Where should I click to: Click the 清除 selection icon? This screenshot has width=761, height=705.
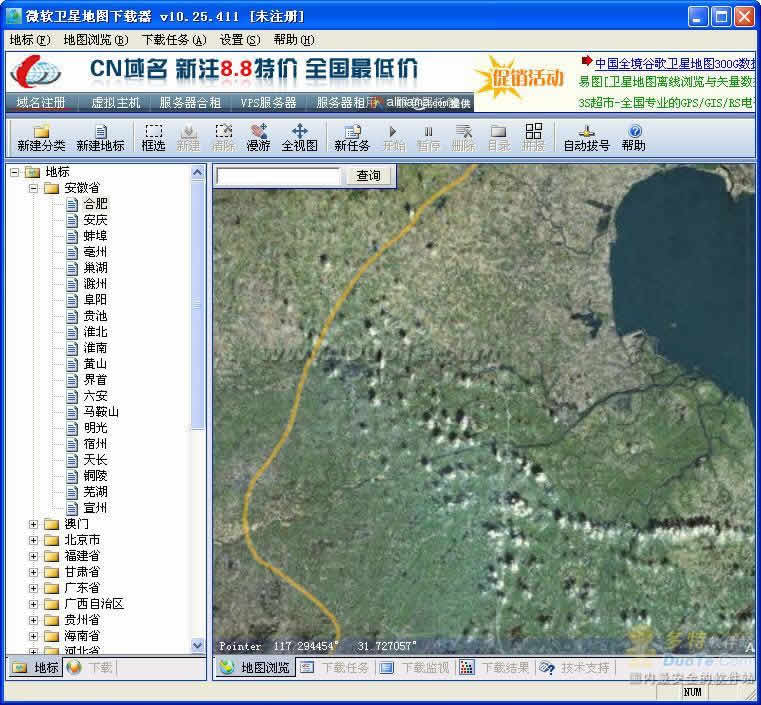pyautogui.click(x=223, y=138)
